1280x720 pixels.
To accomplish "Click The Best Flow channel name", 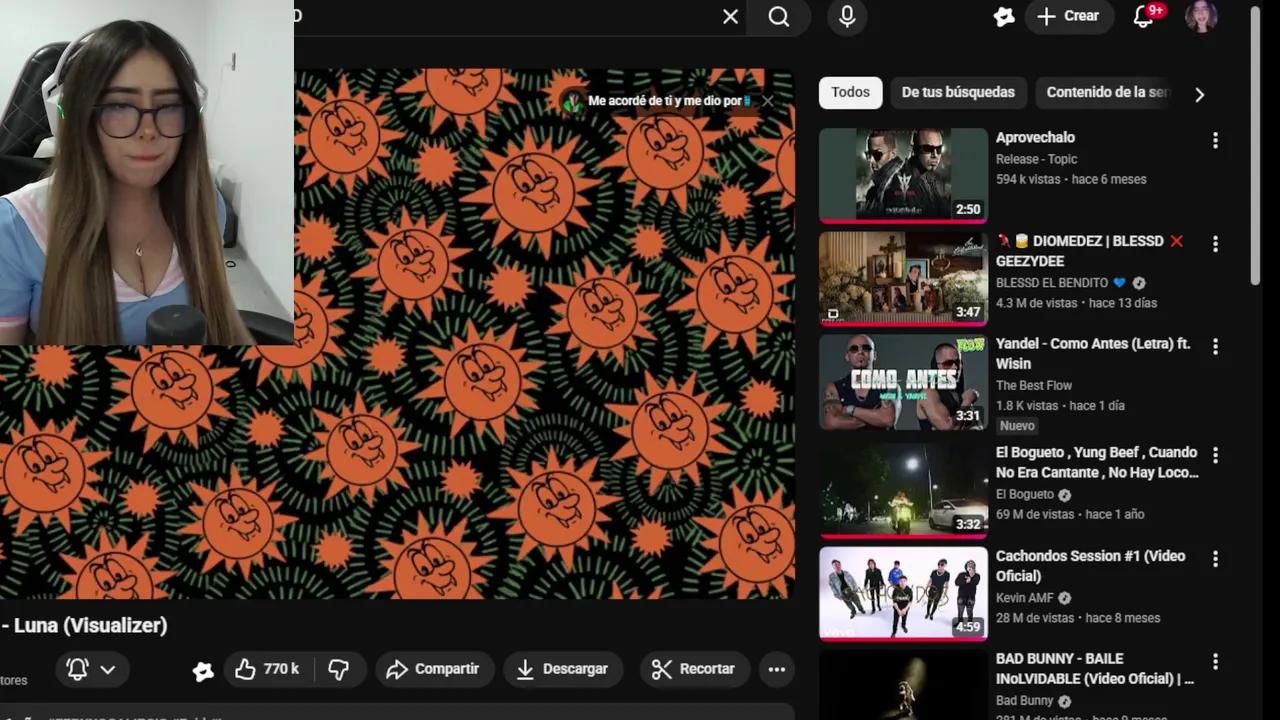I will [1033, 385].
